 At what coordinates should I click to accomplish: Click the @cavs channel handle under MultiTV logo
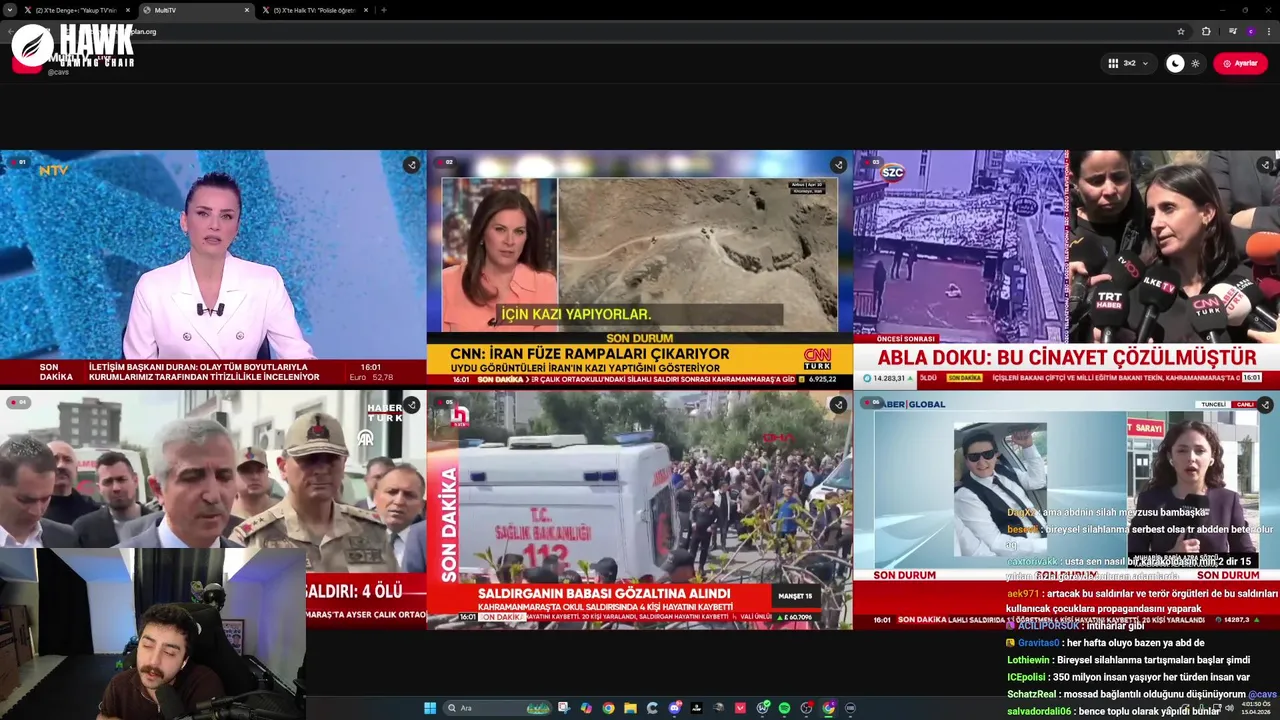pyautogui.click(x=58, y=72)
